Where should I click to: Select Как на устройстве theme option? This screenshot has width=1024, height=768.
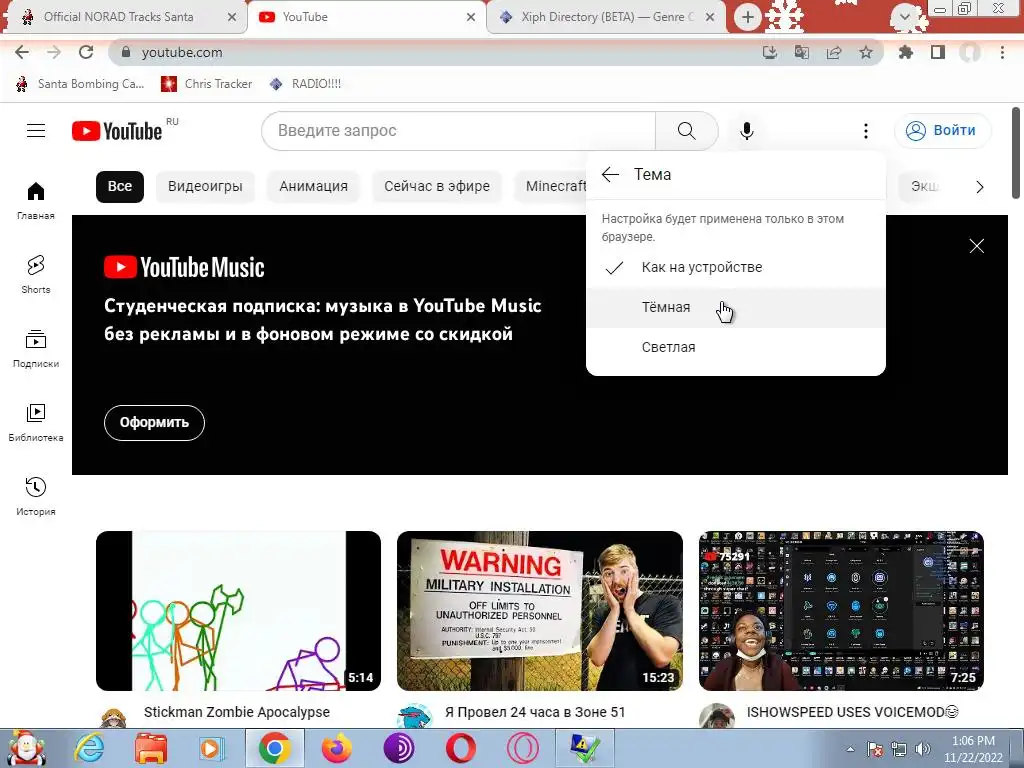[736, 267]
